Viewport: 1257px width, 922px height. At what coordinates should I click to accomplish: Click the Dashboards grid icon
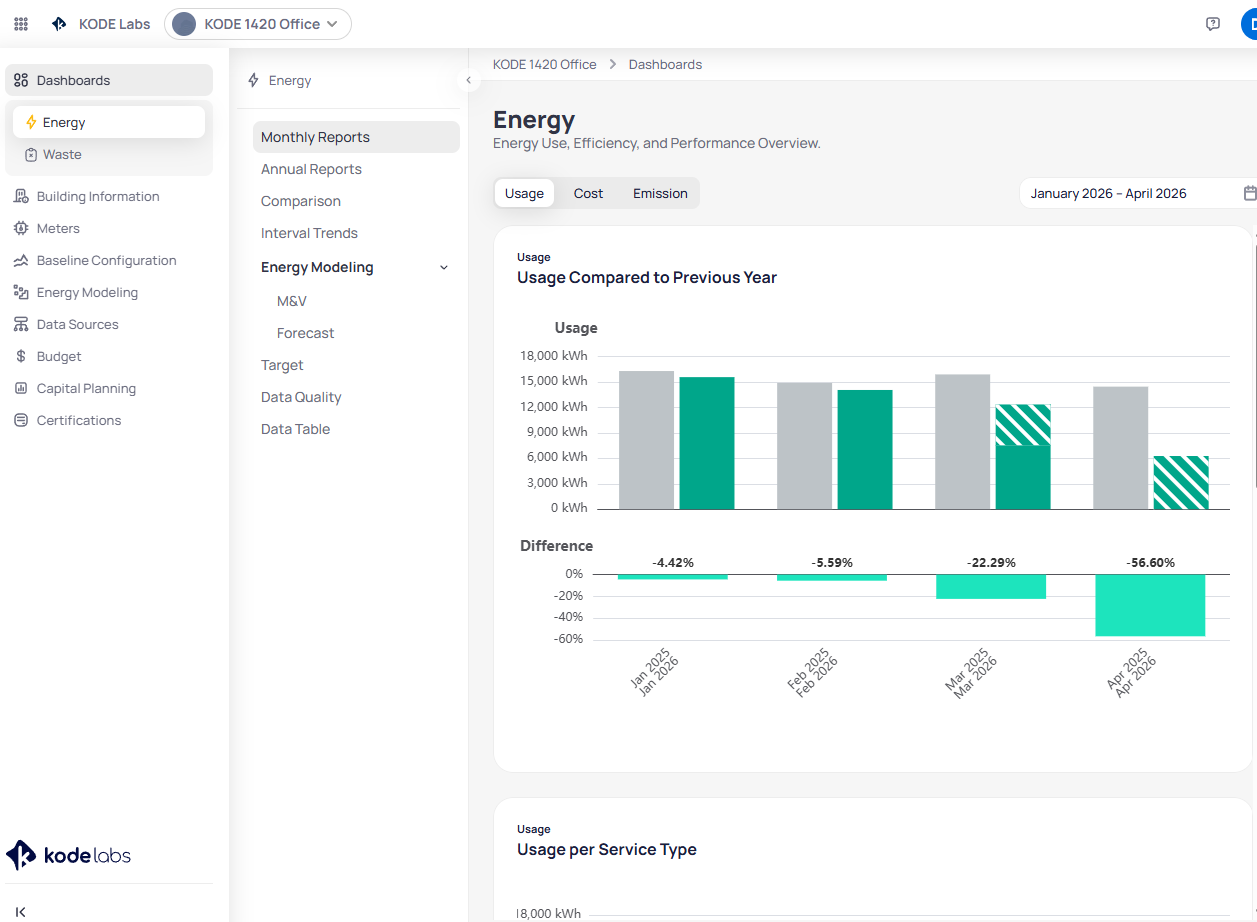click(21, 80)
